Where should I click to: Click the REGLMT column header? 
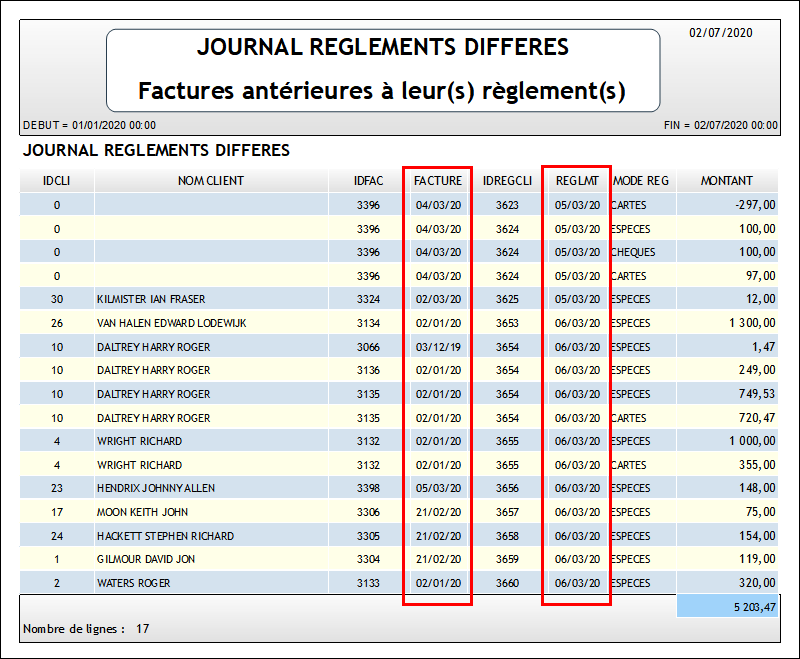click(x=576, y=181)
